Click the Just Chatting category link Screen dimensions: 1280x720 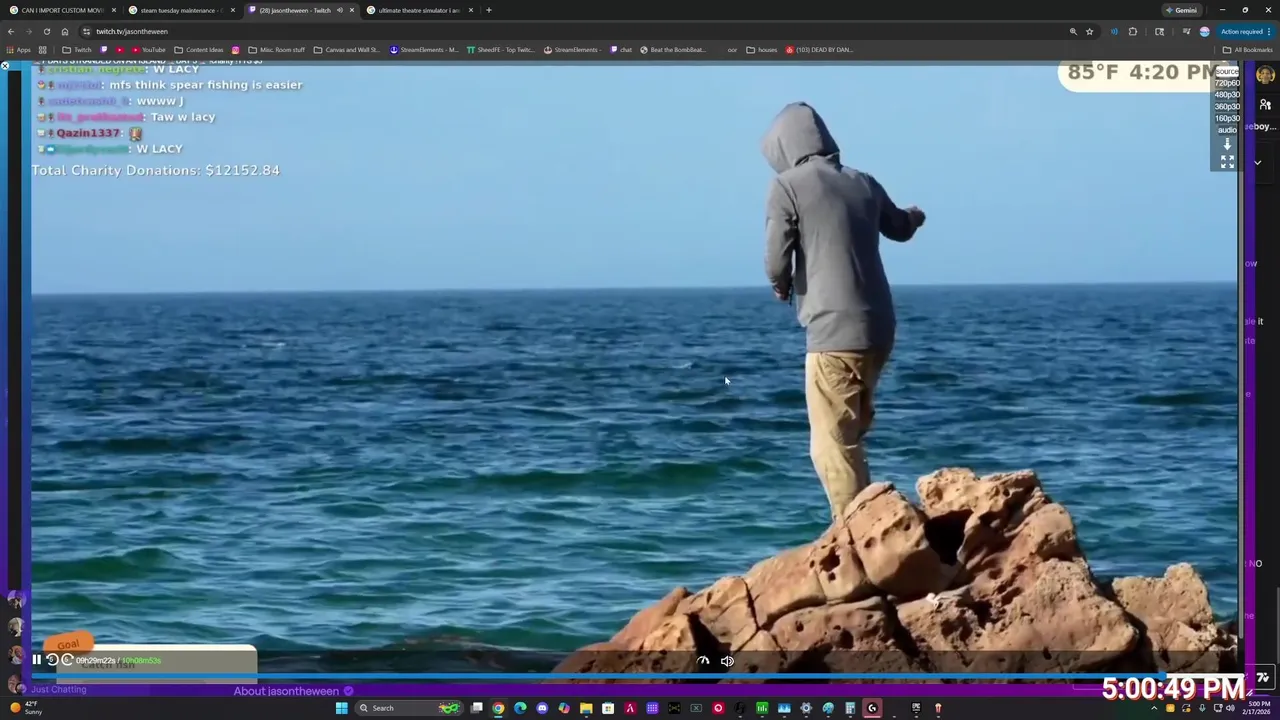pos(59,689)
